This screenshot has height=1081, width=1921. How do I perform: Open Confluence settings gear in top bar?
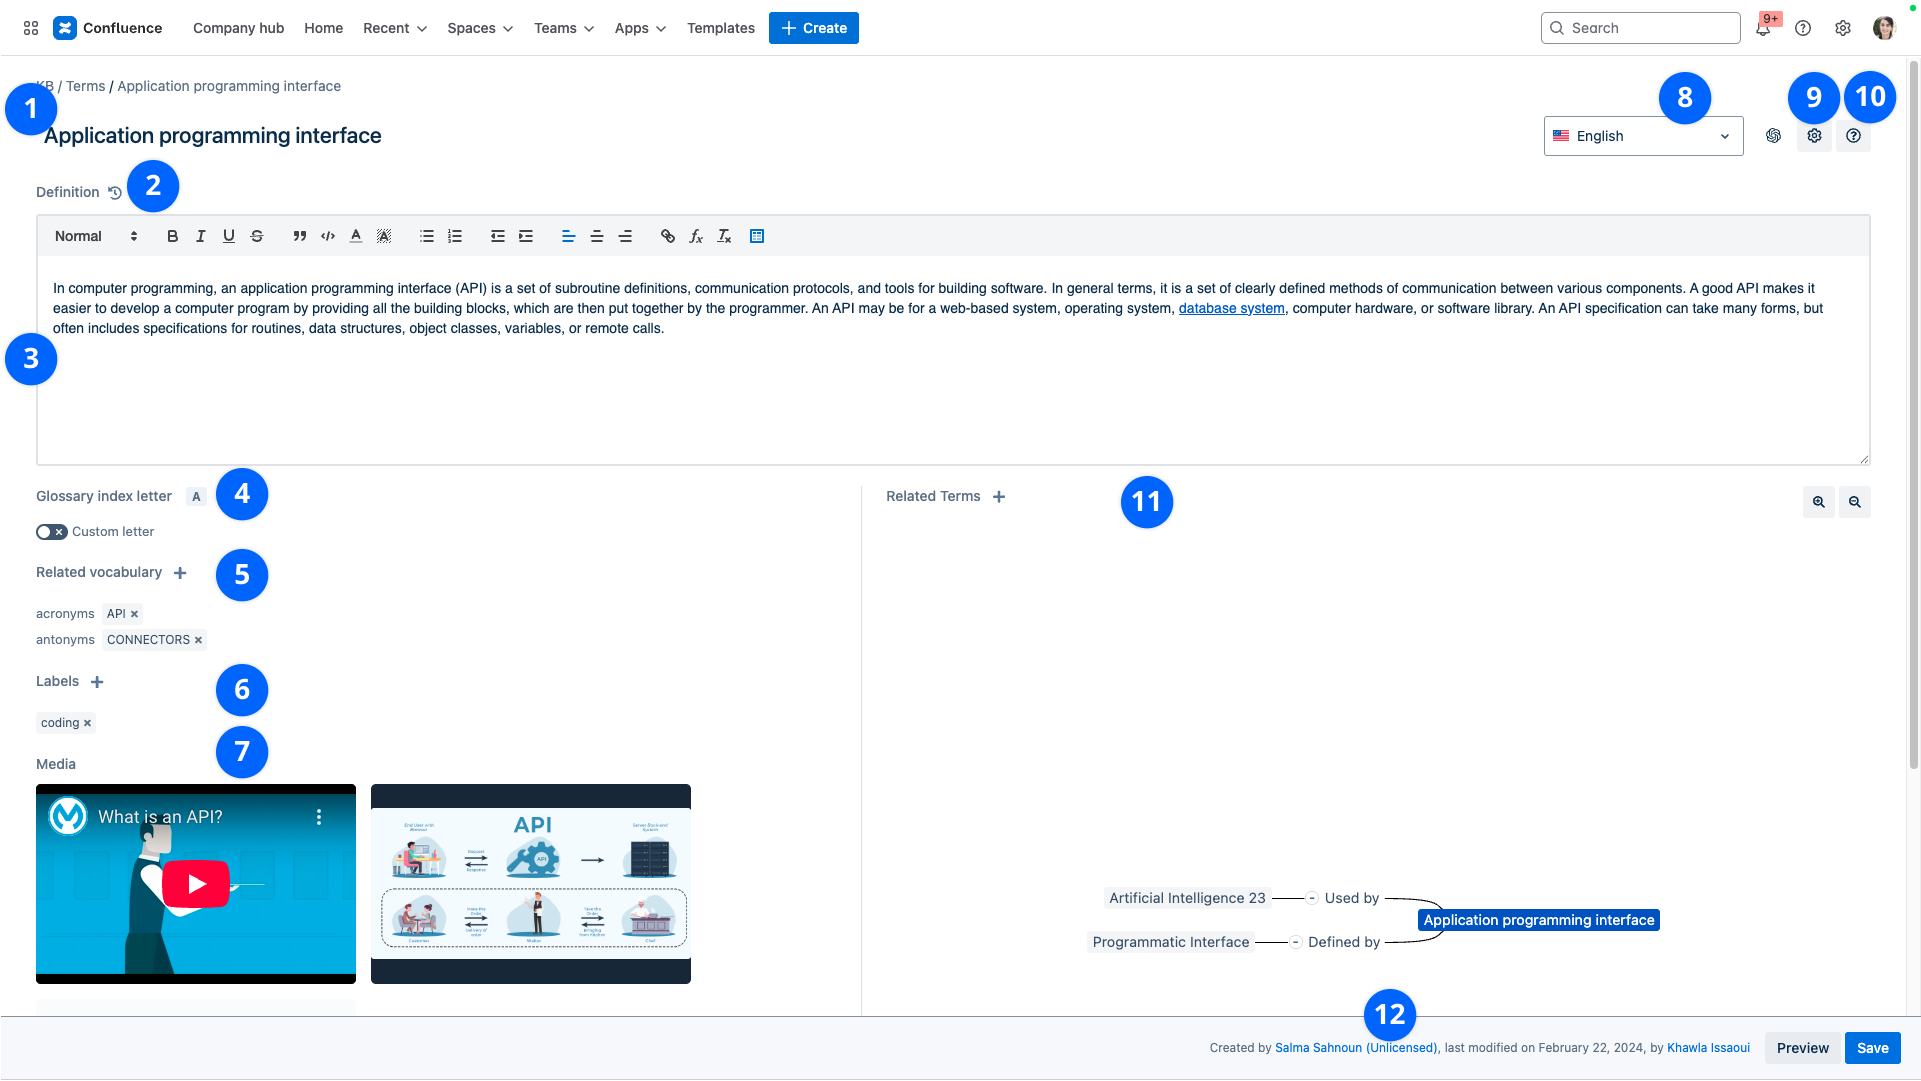[x=1843, y=28]
